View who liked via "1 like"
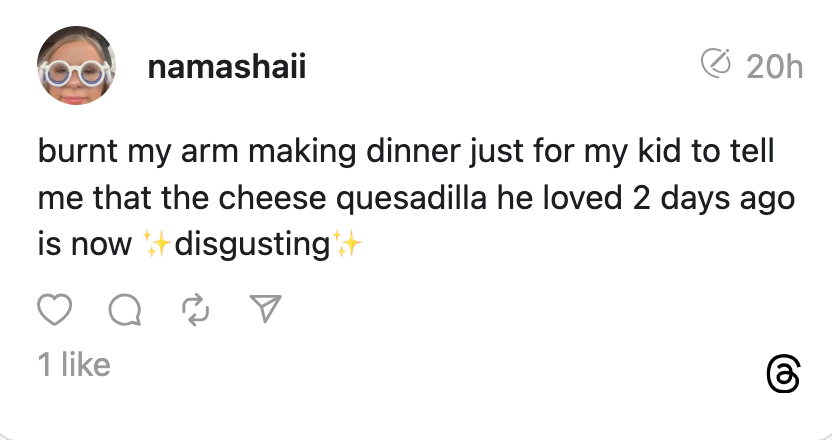 [73, 365]
